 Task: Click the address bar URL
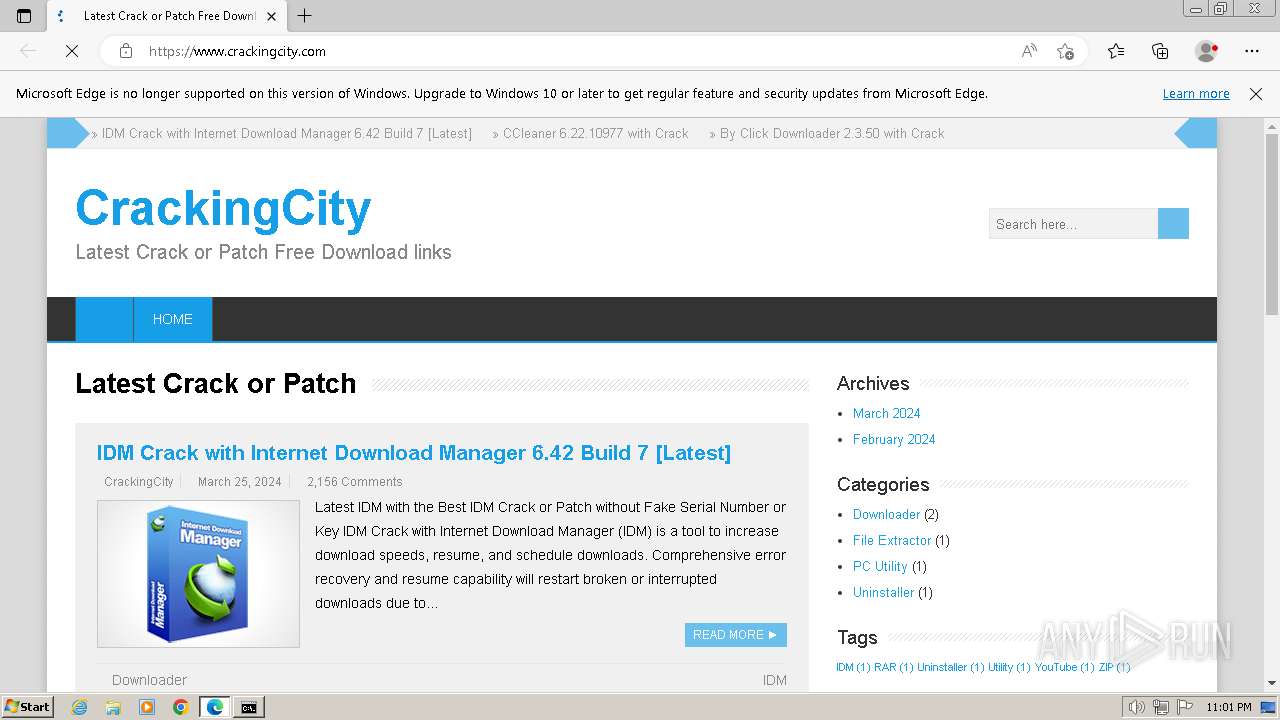tap(237, 51)
